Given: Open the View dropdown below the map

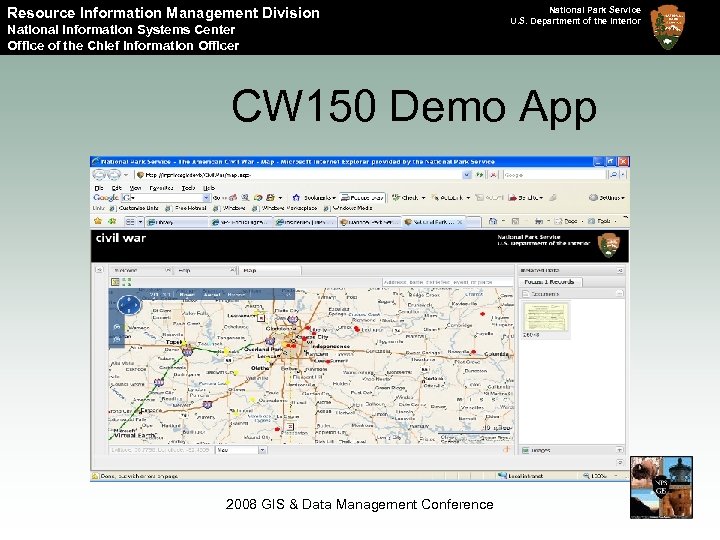Looking at the screenshot, I should pyautogui.click(x=242, y=450).
